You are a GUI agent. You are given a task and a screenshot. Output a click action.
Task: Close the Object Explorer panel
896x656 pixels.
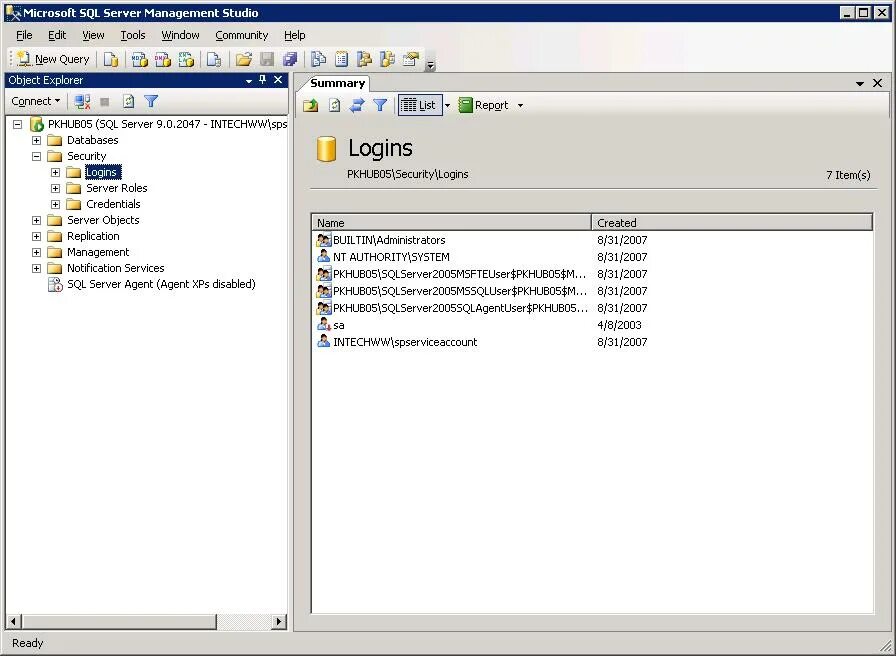[278, 80]
